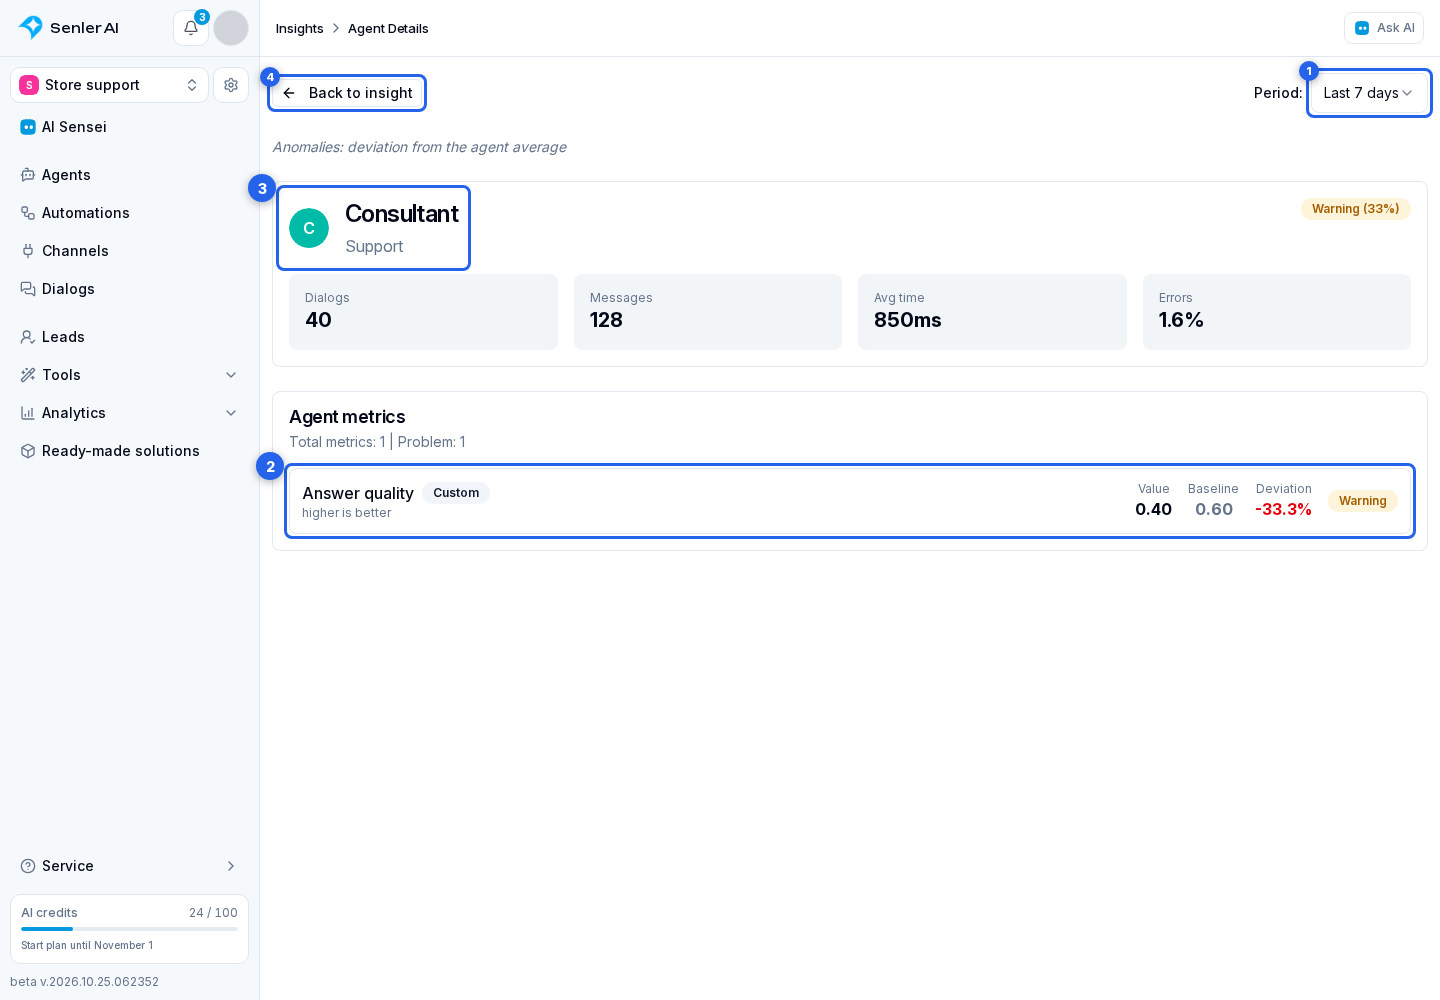Click the Channels plug icon
Image resolution: width=1440 pixels, height=1000 pixels.
pyautogui.click(x=28, y=251)
